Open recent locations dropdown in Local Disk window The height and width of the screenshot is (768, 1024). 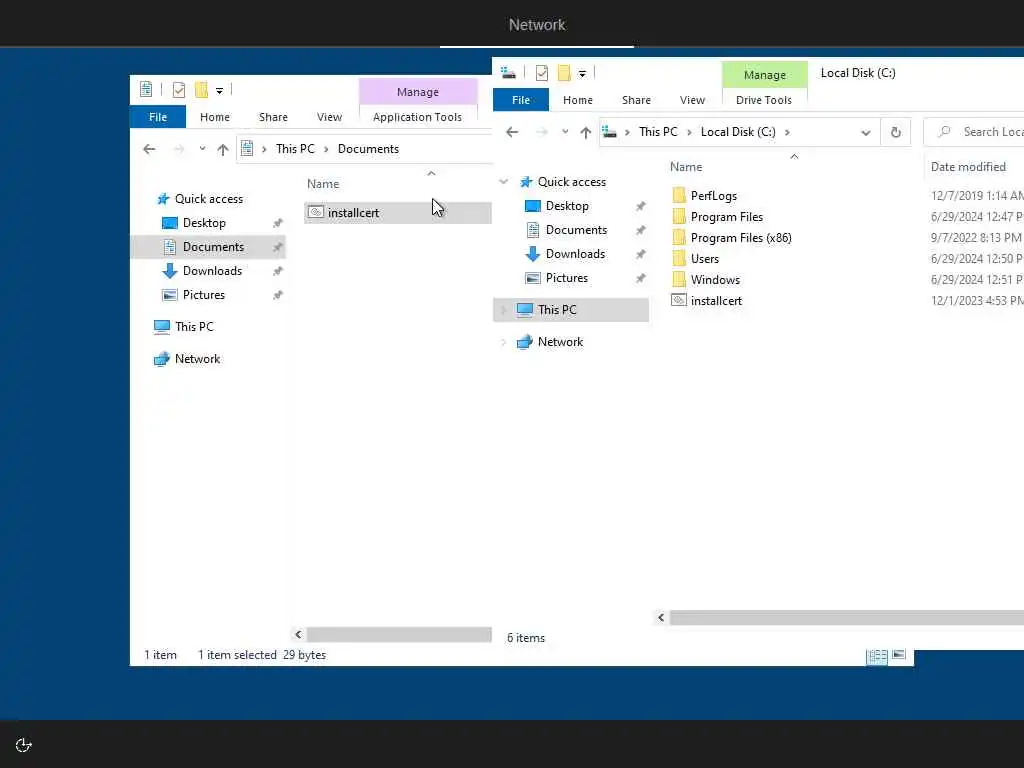click(565, 132)
